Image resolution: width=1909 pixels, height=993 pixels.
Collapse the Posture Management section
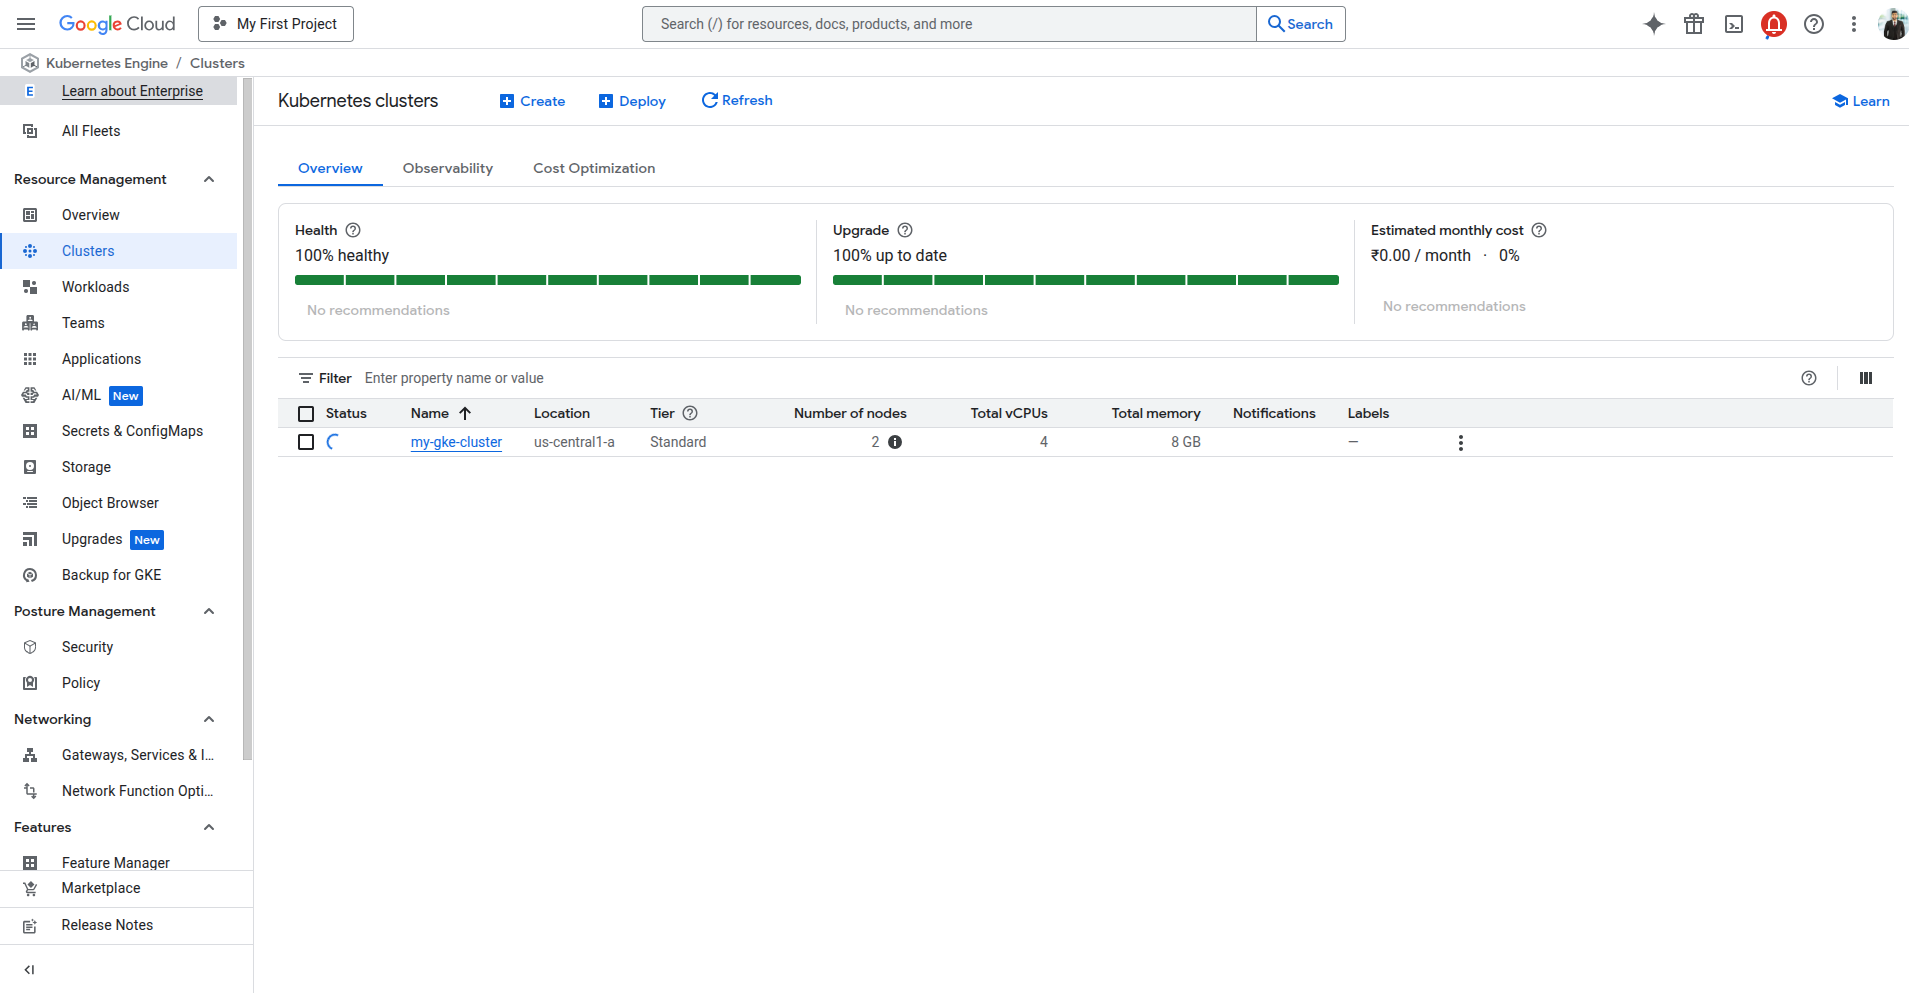[x=209, y=611]
